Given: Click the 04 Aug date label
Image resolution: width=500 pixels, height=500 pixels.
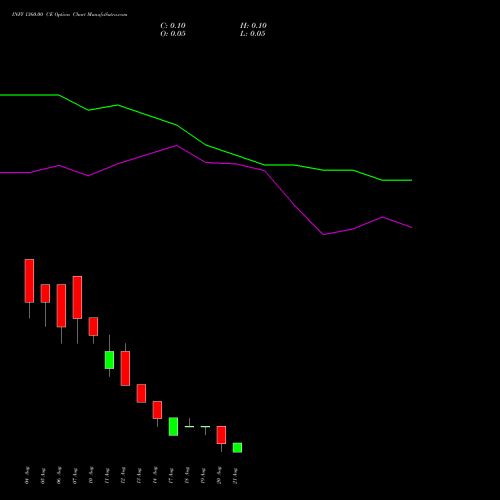Looking at the screenshot, I should pyautogui.click(x=27, y=475).
